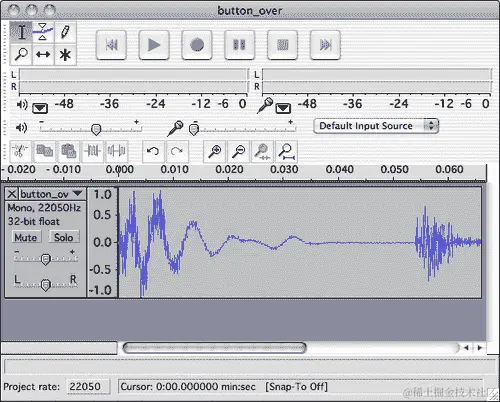
Task: Pause playback with Pause button
Action: click(x=240, y=45)
